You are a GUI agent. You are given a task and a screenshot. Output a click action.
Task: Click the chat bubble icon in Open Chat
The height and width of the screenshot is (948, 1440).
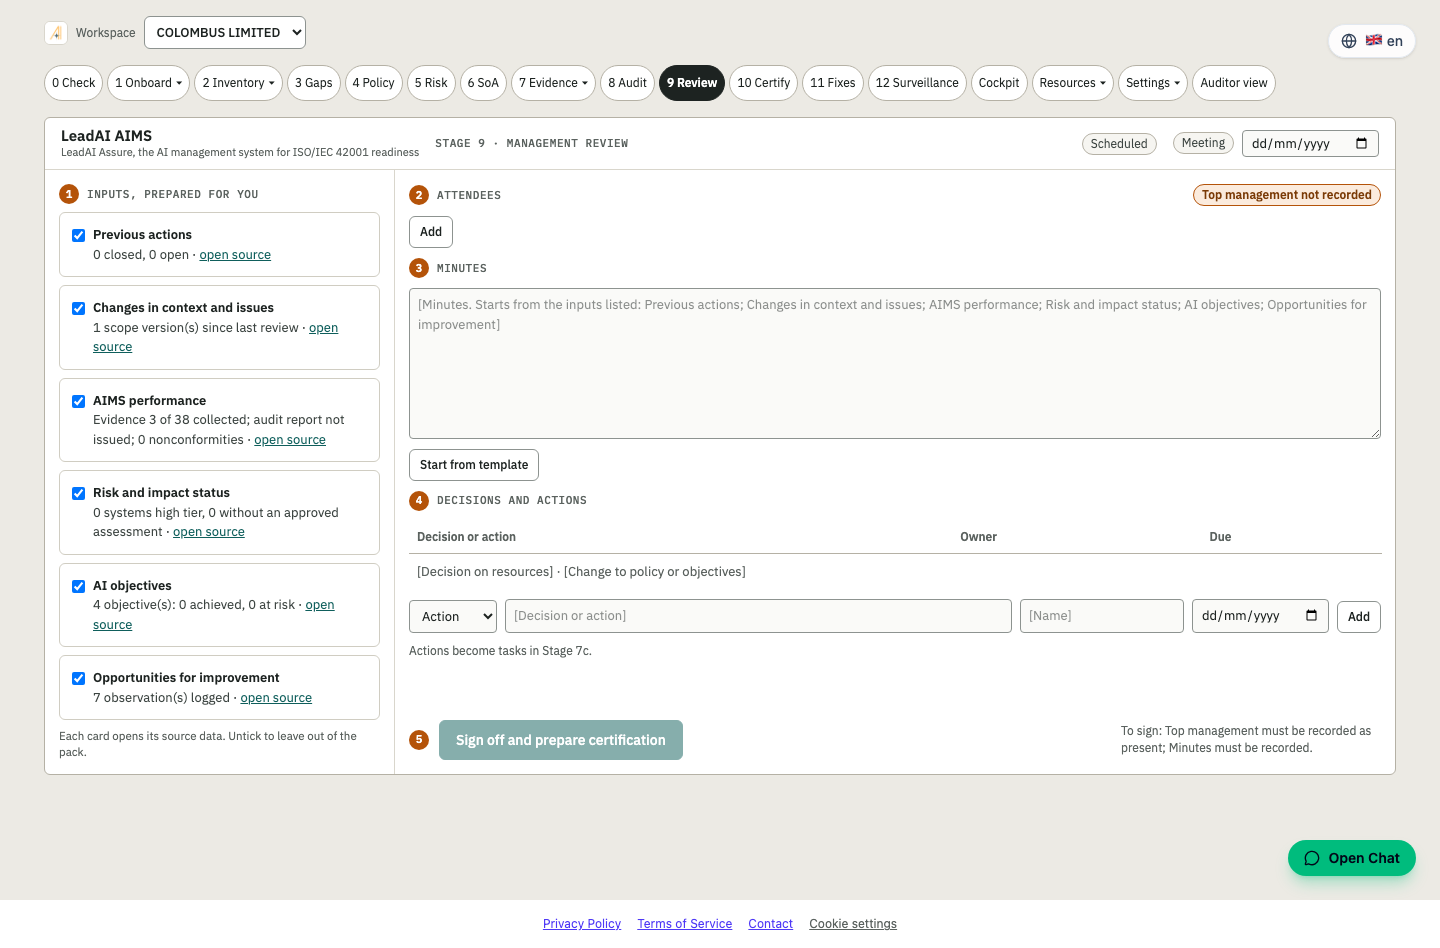coord(1312,858)
